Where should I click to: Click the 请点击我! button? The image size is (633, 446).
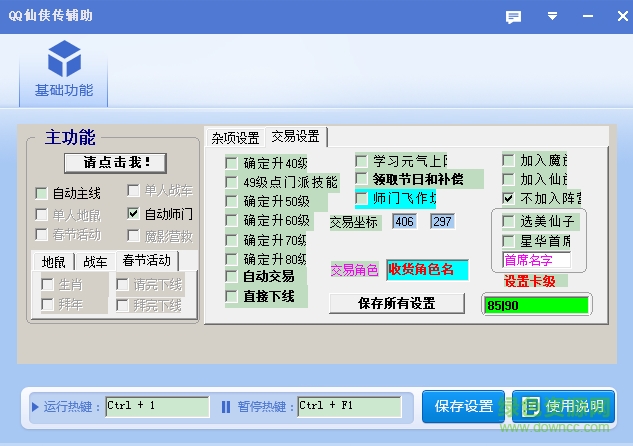(115, 163)
